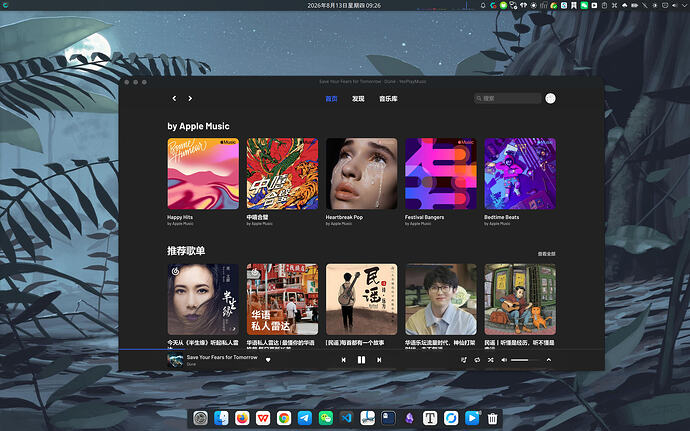Click the Festival Bangers title link
The width and height of the screenshot is (690, 431).
point(424,217)
